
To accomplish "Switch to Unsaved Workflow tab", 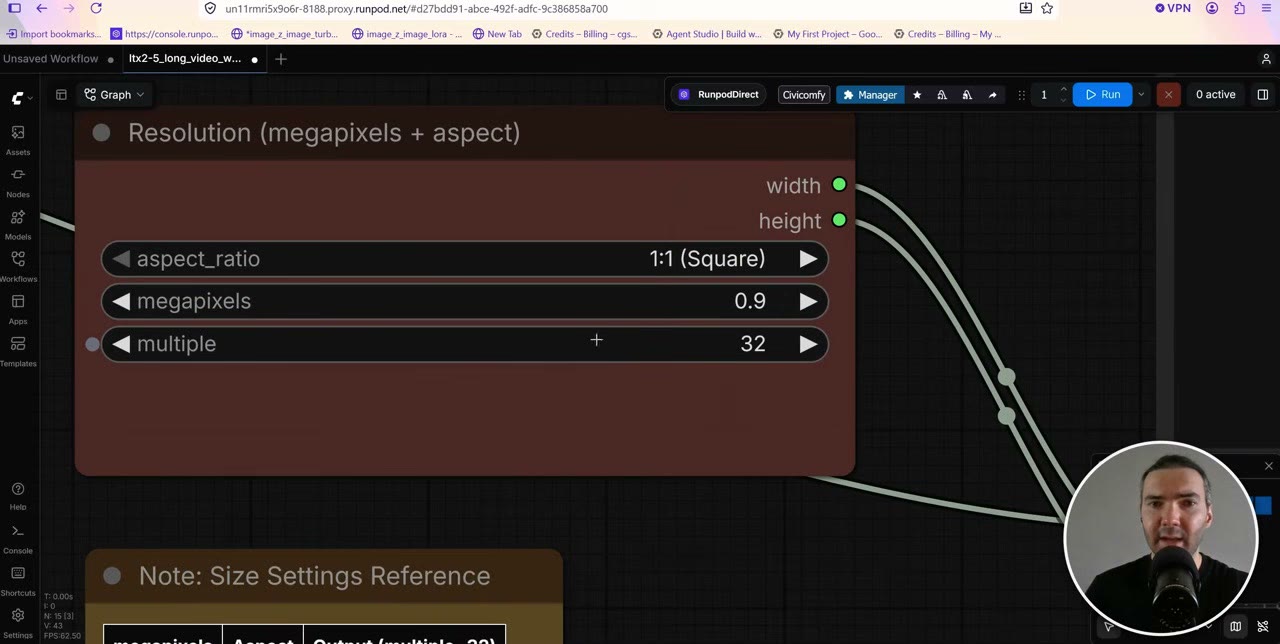I will [x=51, y=59].
